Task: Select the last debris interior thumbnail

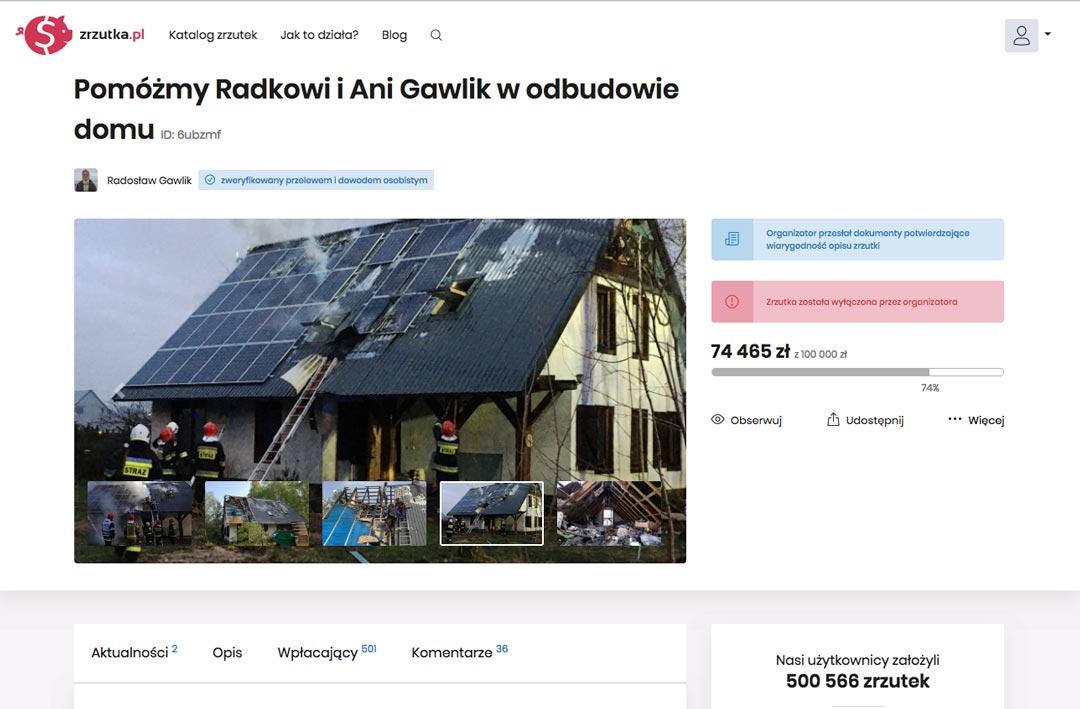Action: click(609, 513)
